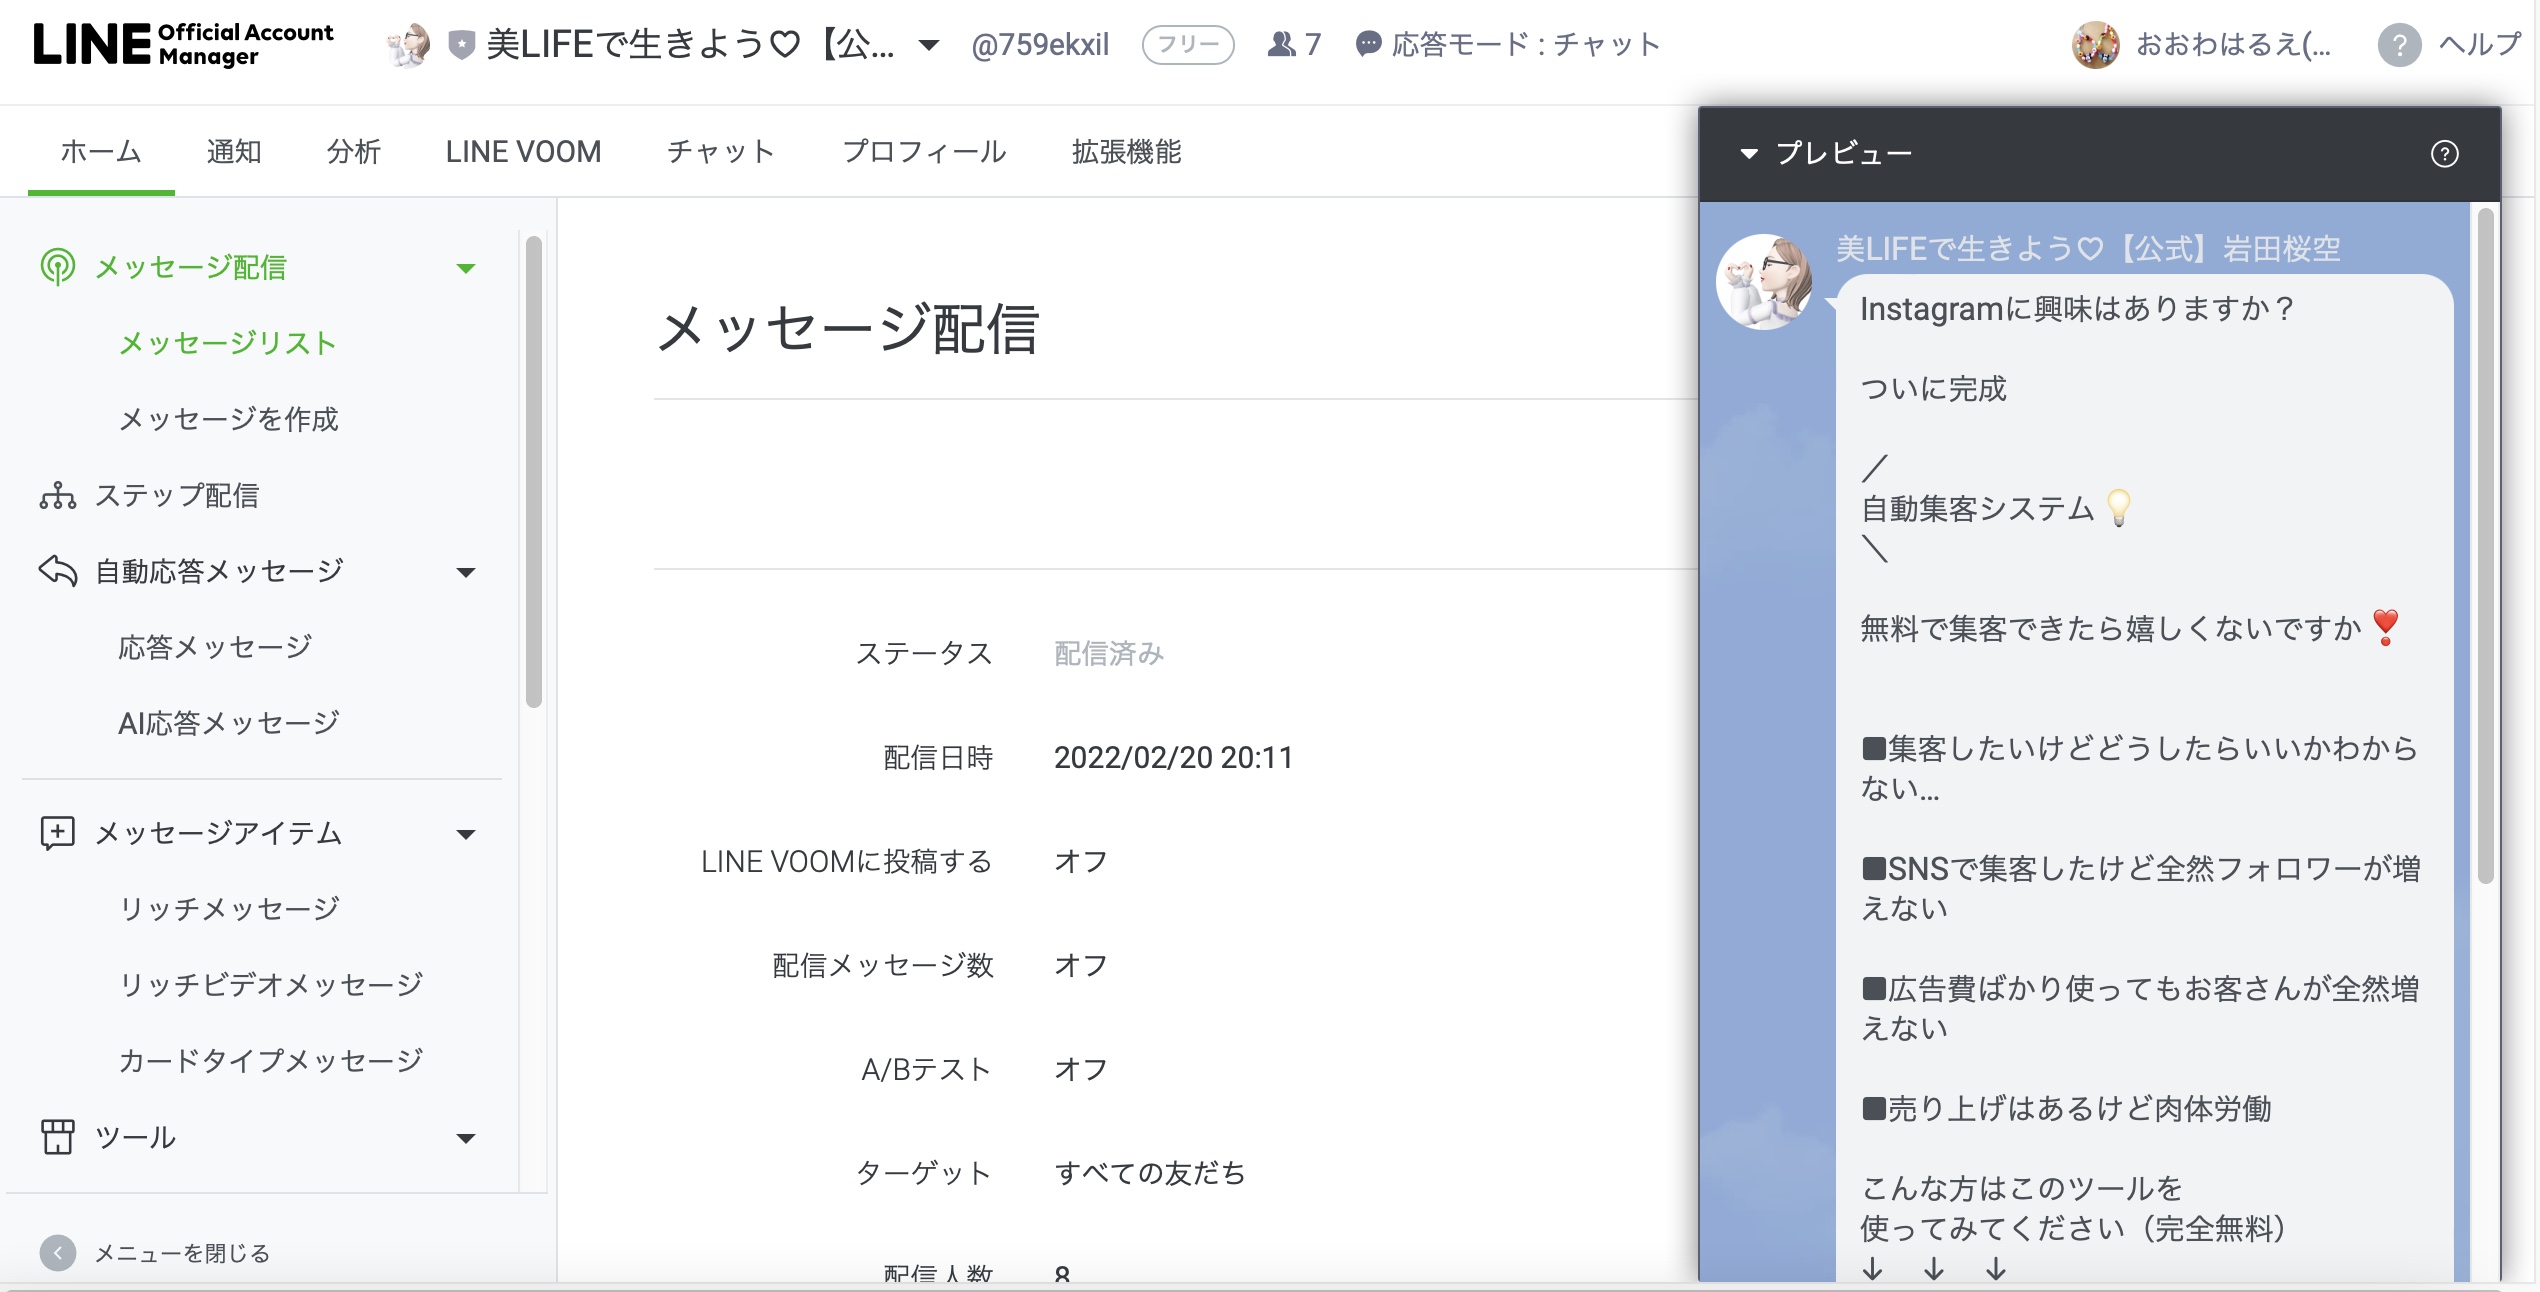Select メッセージを作成 in sidebar
The width and height of the screenshot is (2540, 1292).
[228, 419]
